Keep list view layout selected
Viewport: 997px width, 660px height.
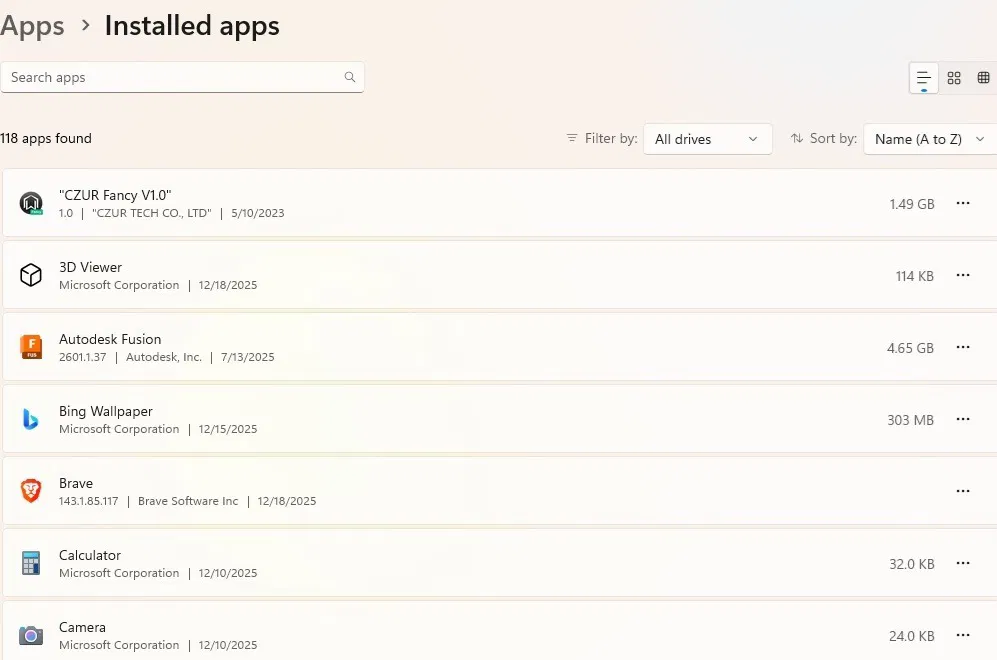(x=922, y=77)
